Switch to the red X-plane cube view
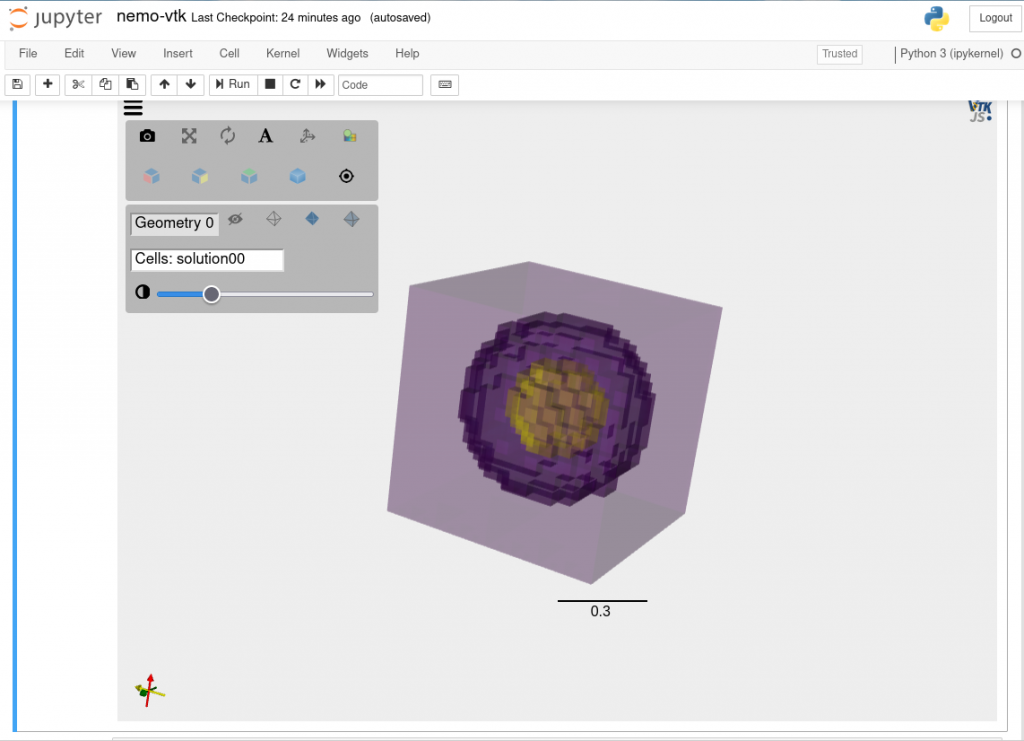 152,176
